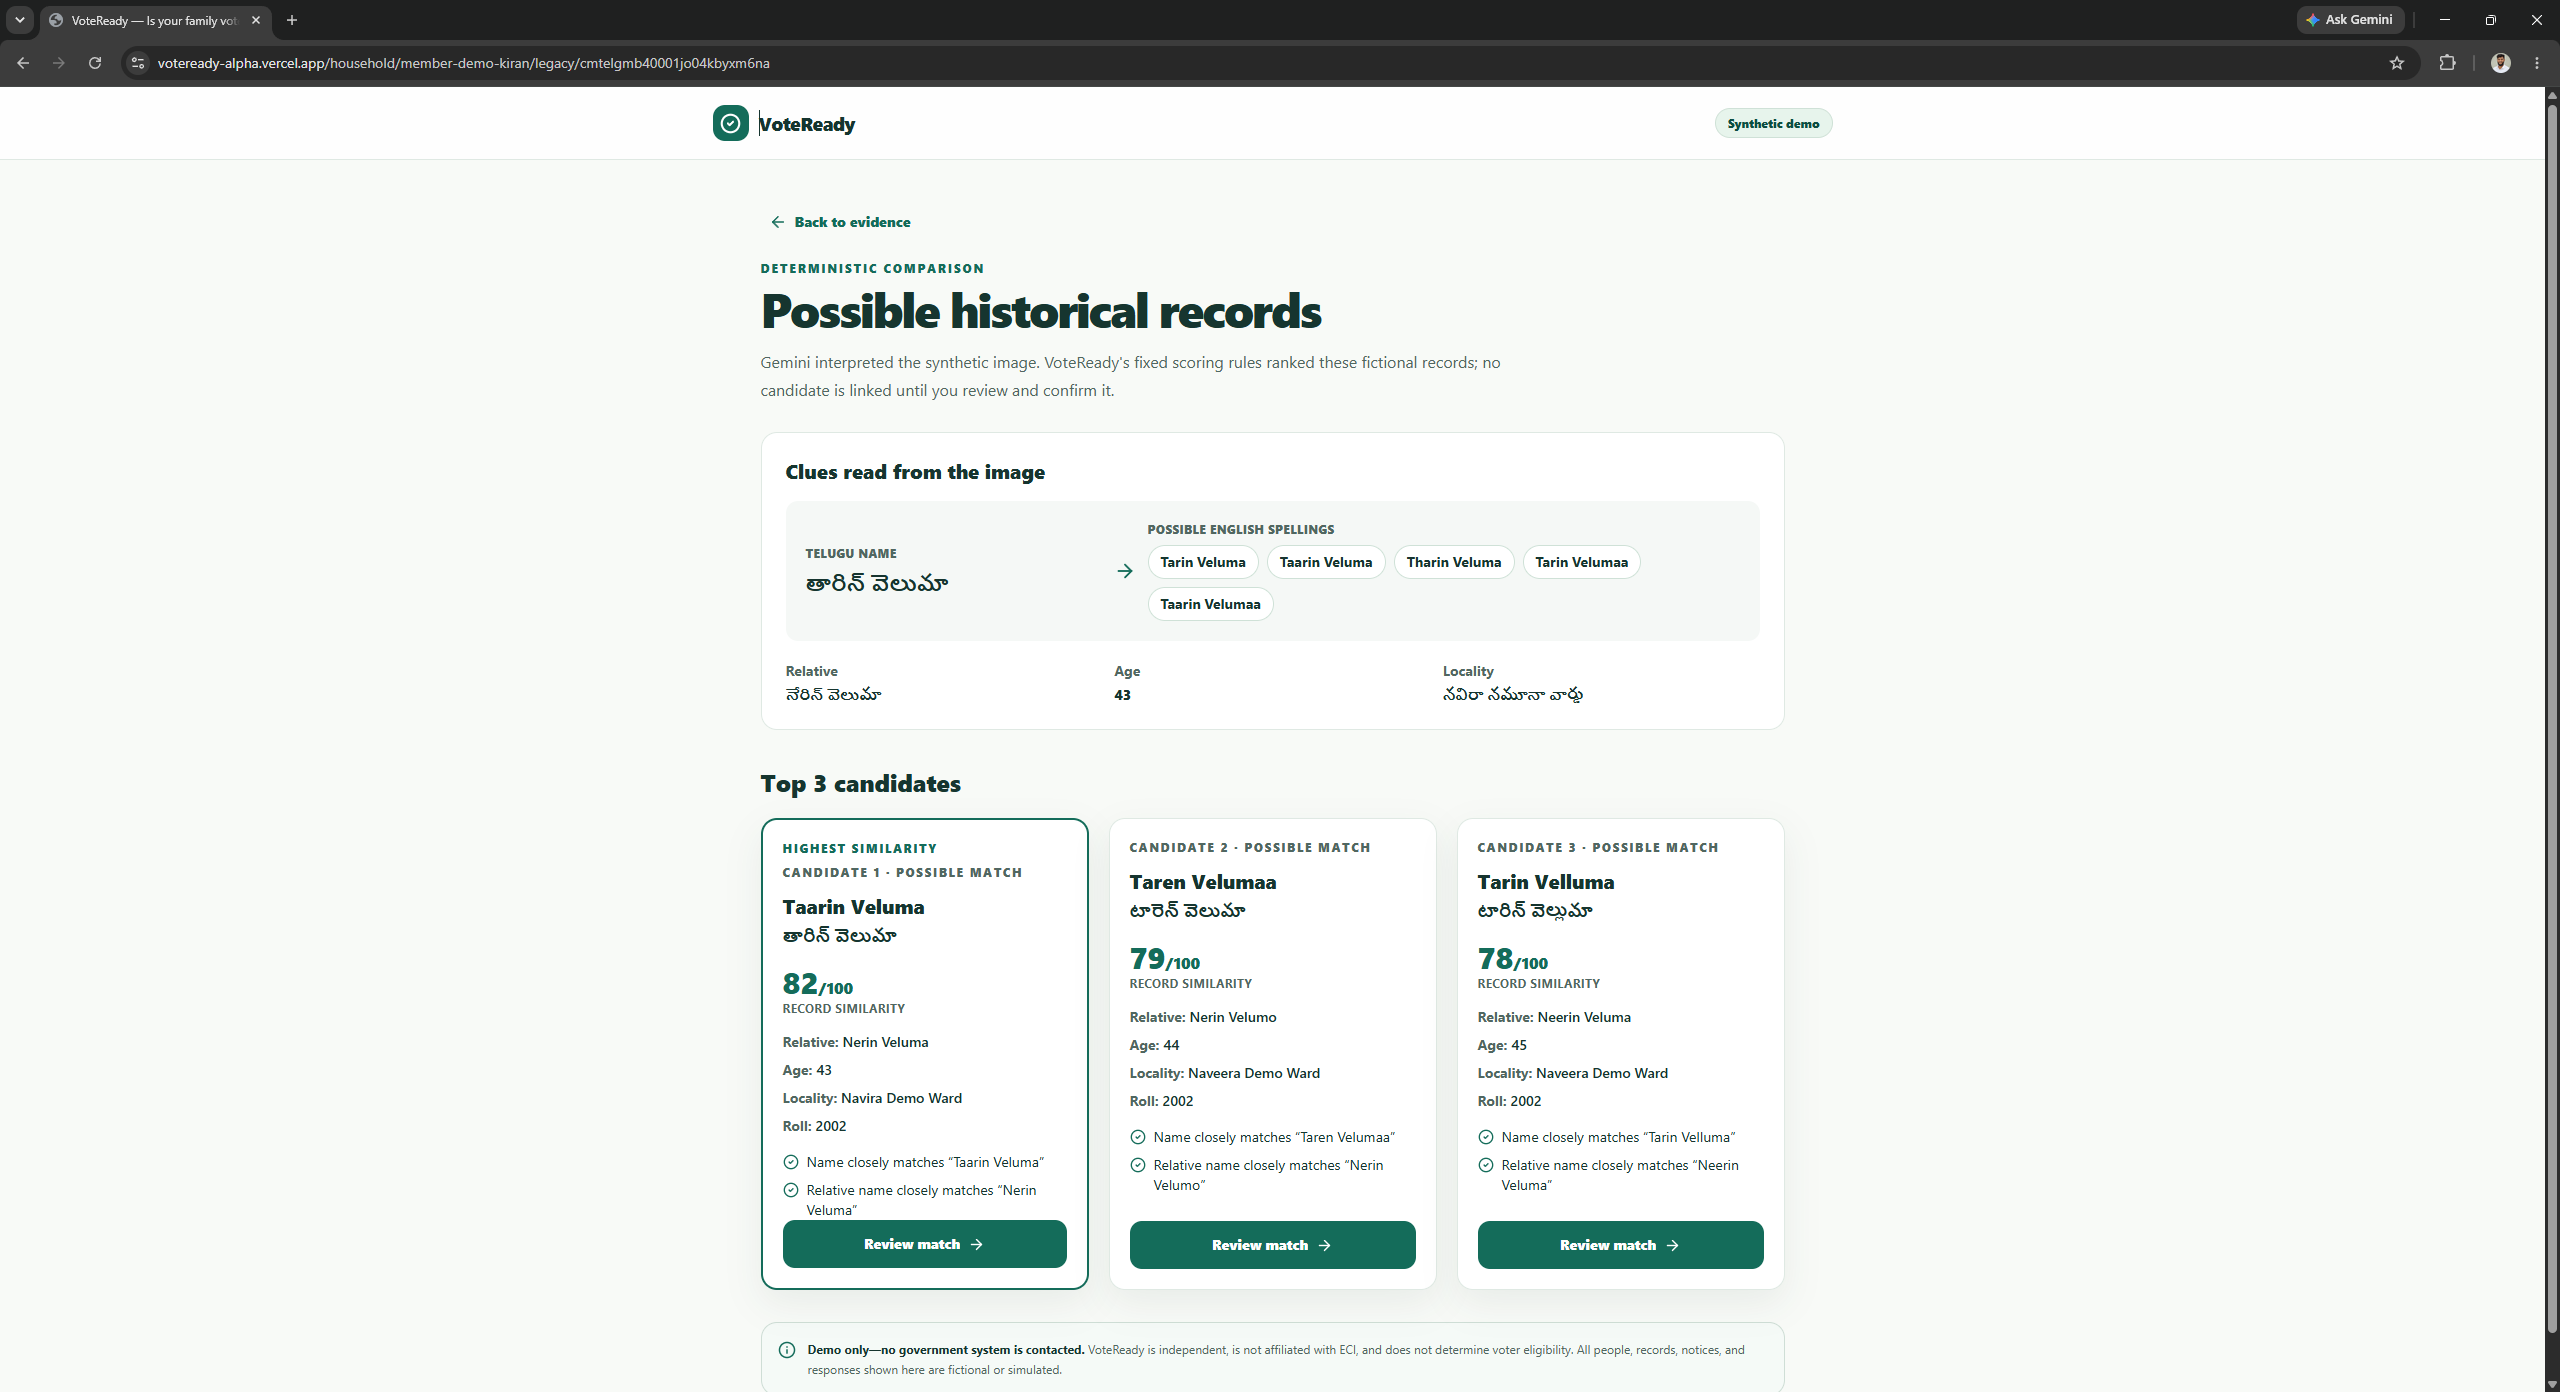Select the Tharin Veluma spelling chip
Viewport: 2560px width, 1392px height.
coord(1454,562)
